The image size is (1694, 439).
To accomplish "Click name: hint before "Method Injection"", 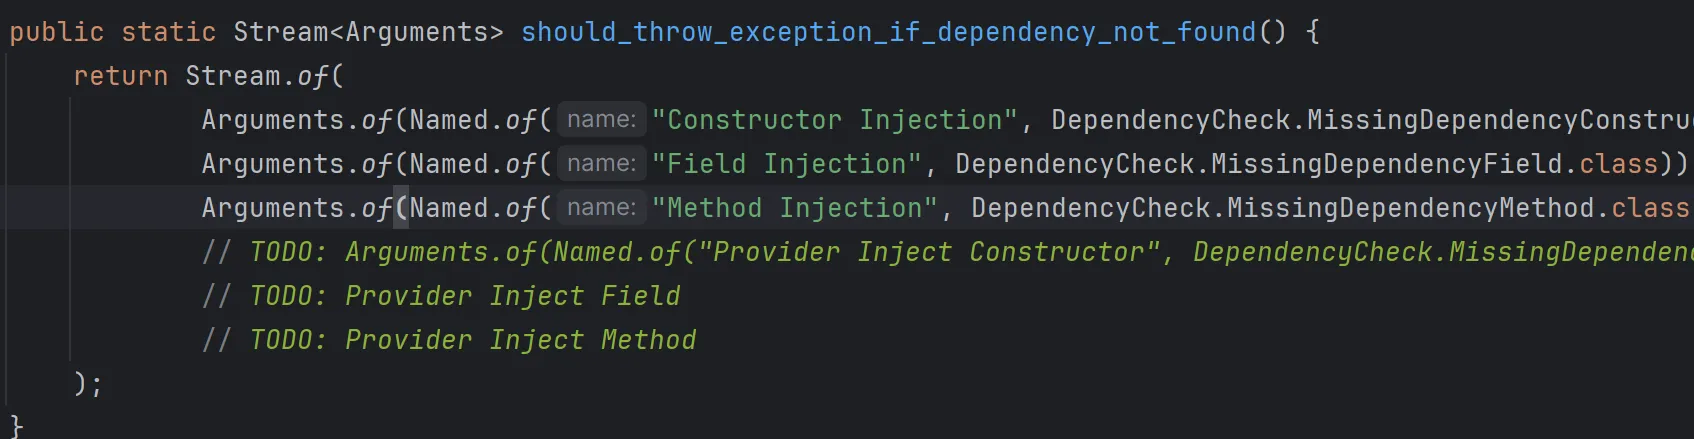I will (601, 208).
